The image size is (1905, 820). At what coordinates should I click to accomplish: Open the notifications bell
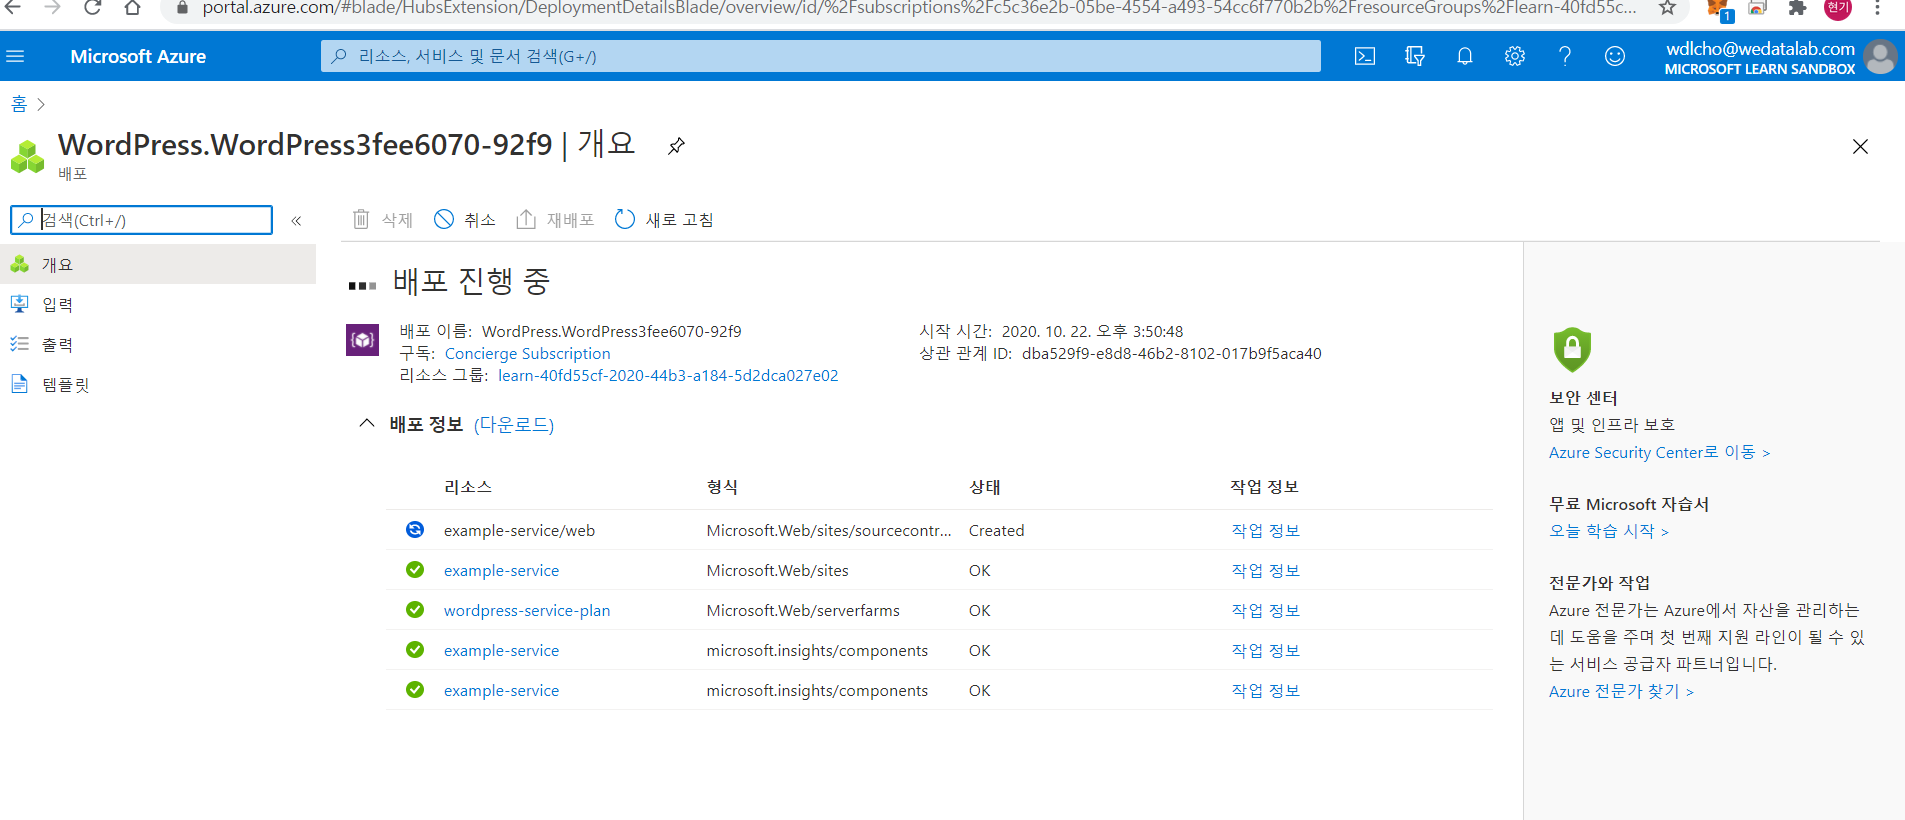point(1465,56)
